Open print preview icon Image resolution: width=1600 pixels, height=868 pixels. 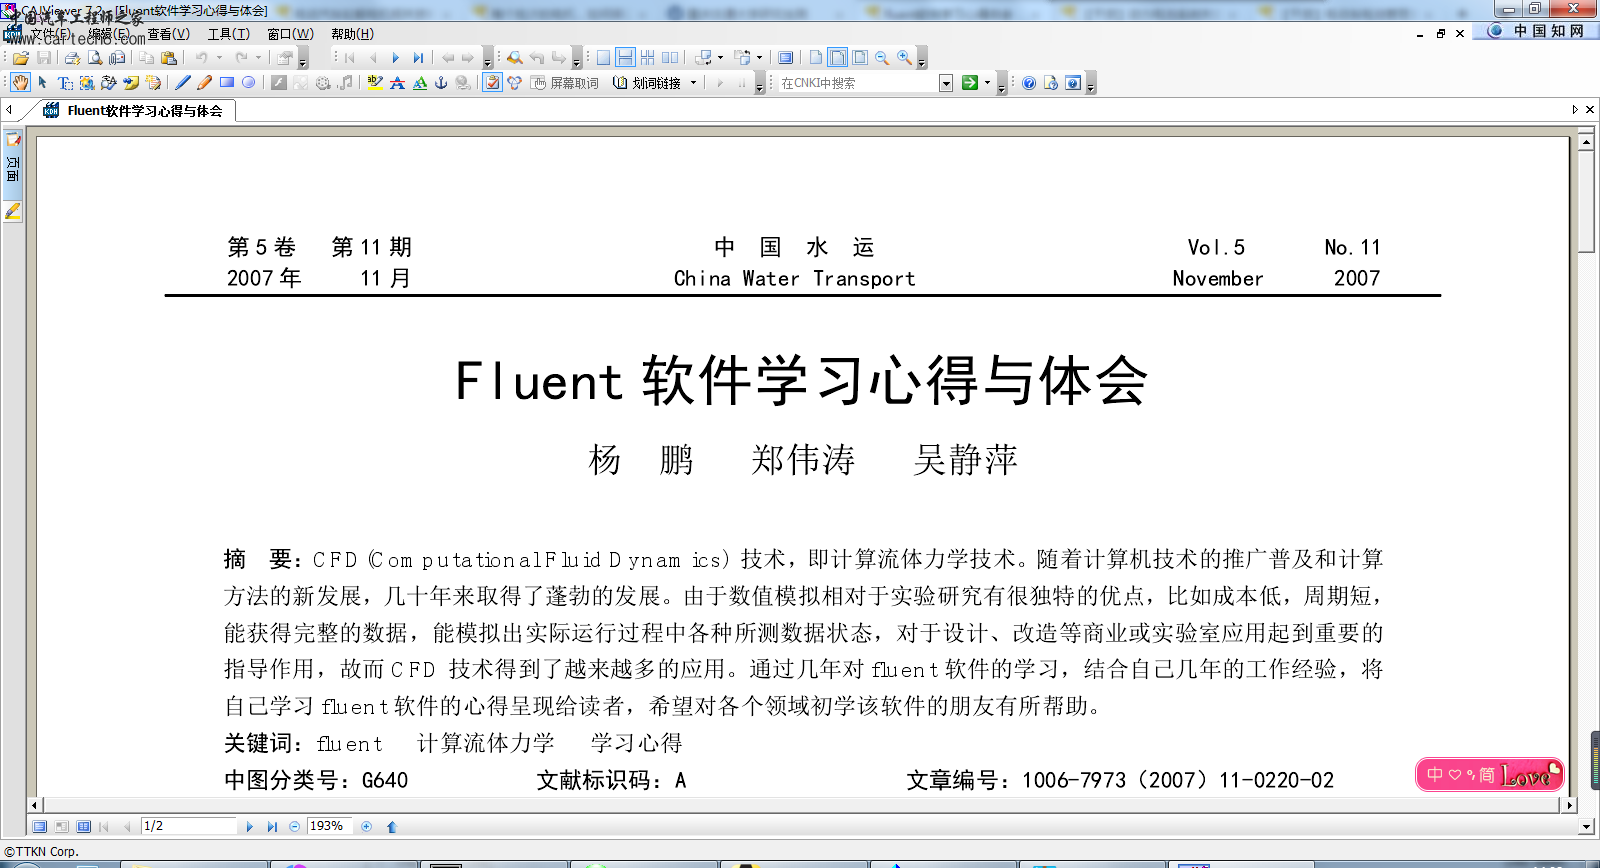95,58
